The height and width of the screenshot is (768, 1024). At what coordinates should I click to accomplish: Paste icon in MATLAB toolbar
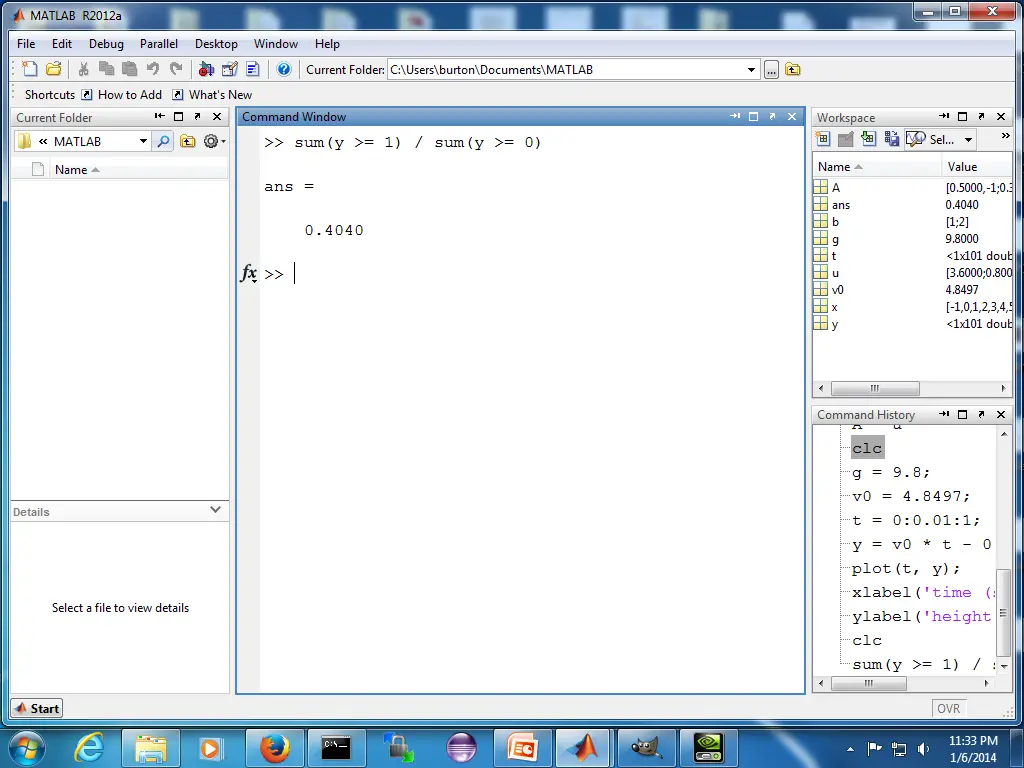click(x=129, y=69)
